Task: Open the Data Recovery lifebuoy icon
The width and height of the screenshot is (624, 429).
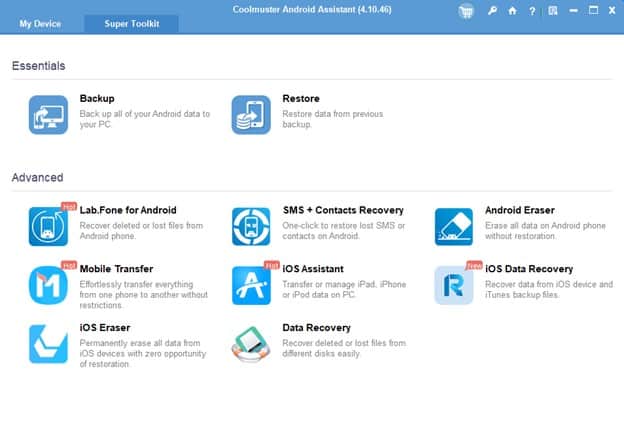Action: pyautogui.click(x=251, y=344)
